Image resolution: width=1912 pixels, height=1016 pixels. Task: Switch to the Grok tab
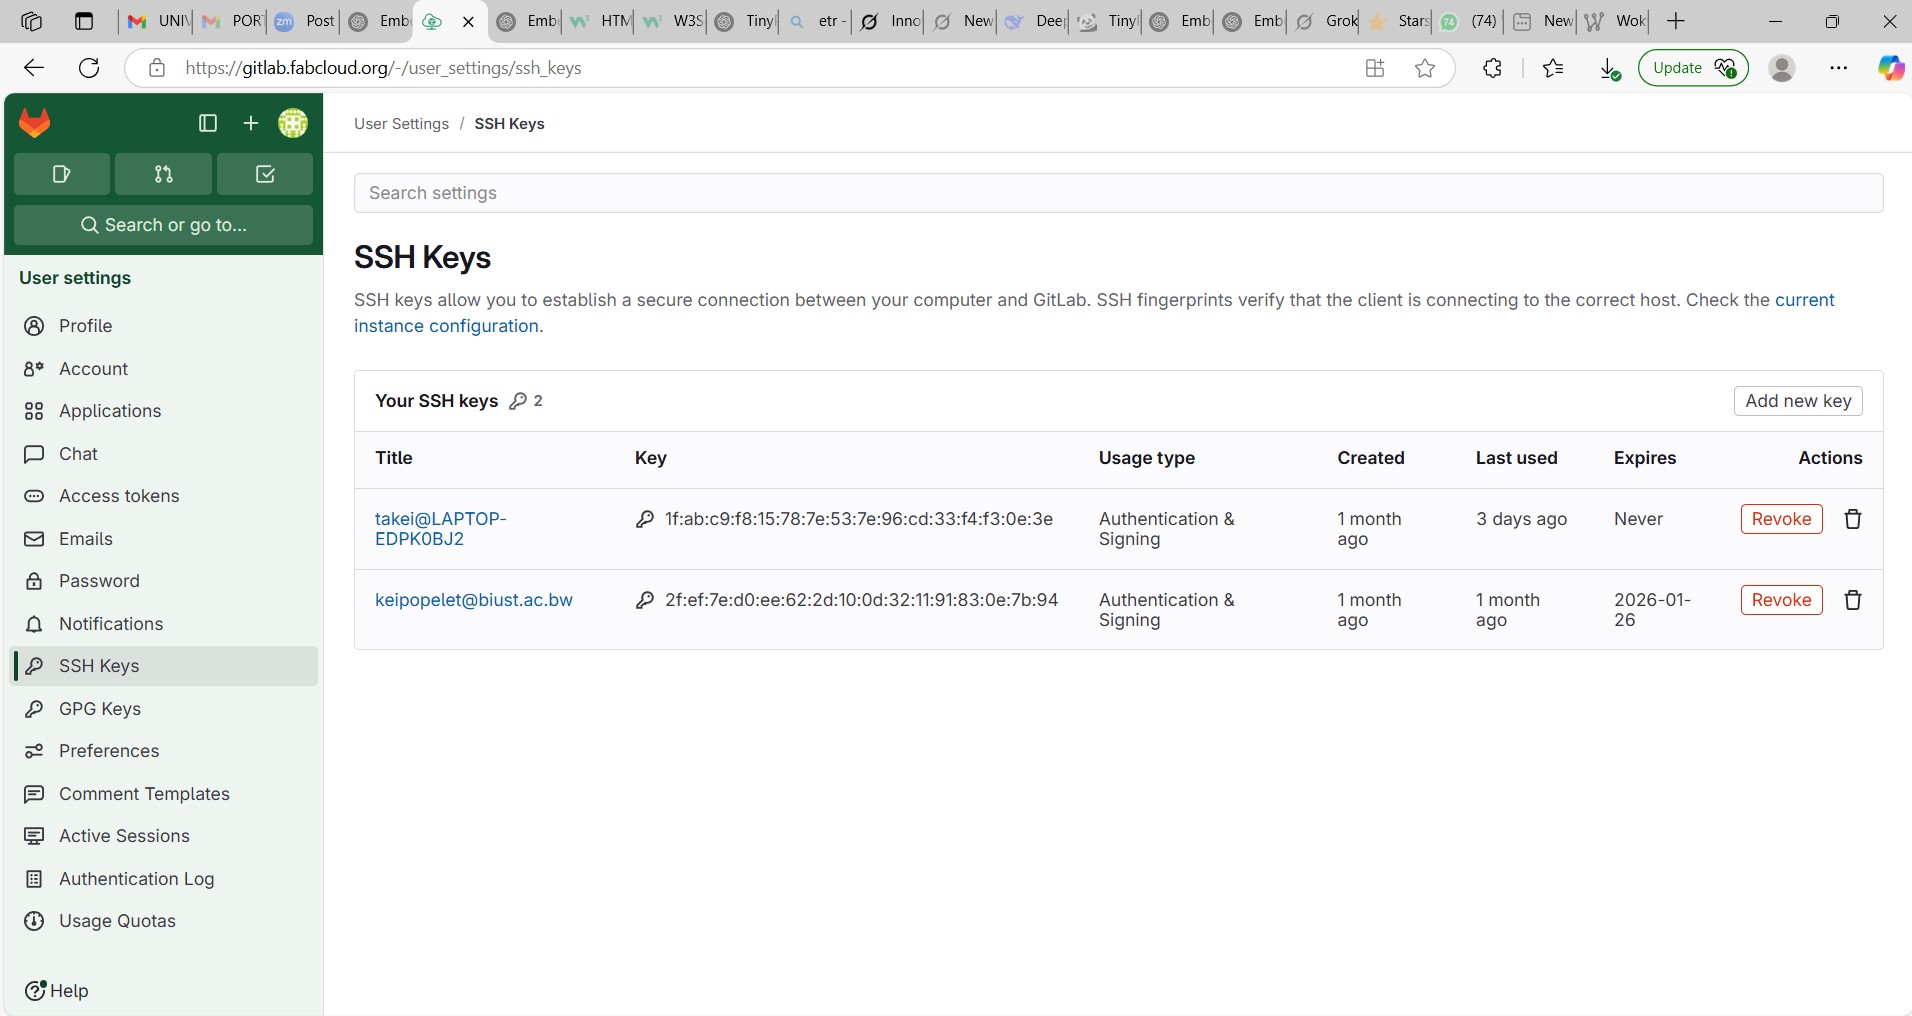1325,21
